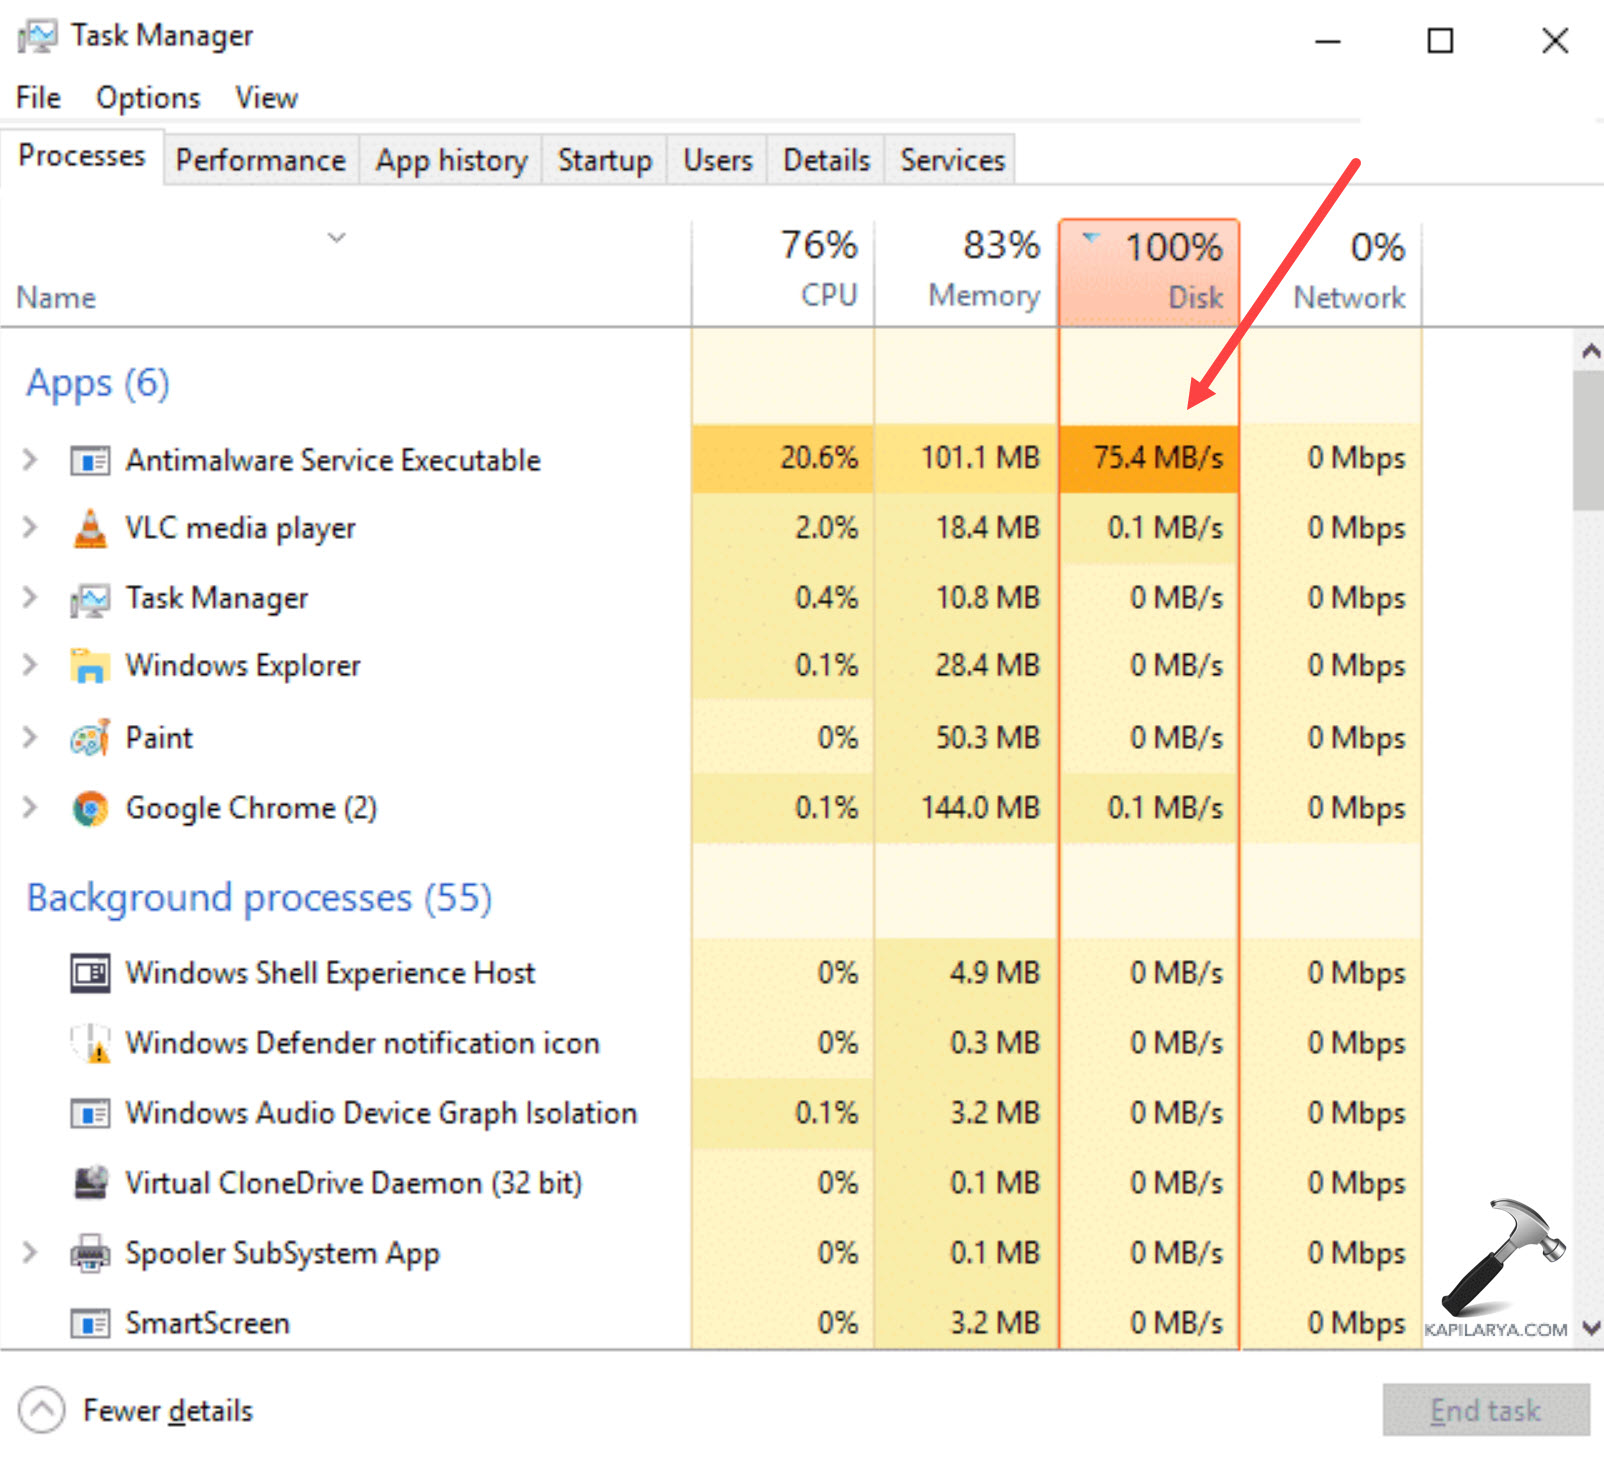Image resolution: width=1604 pixels, height=1461 pixels.
Task: Click the 18.4 MB VLC memory value
Action: coord(988,527)
